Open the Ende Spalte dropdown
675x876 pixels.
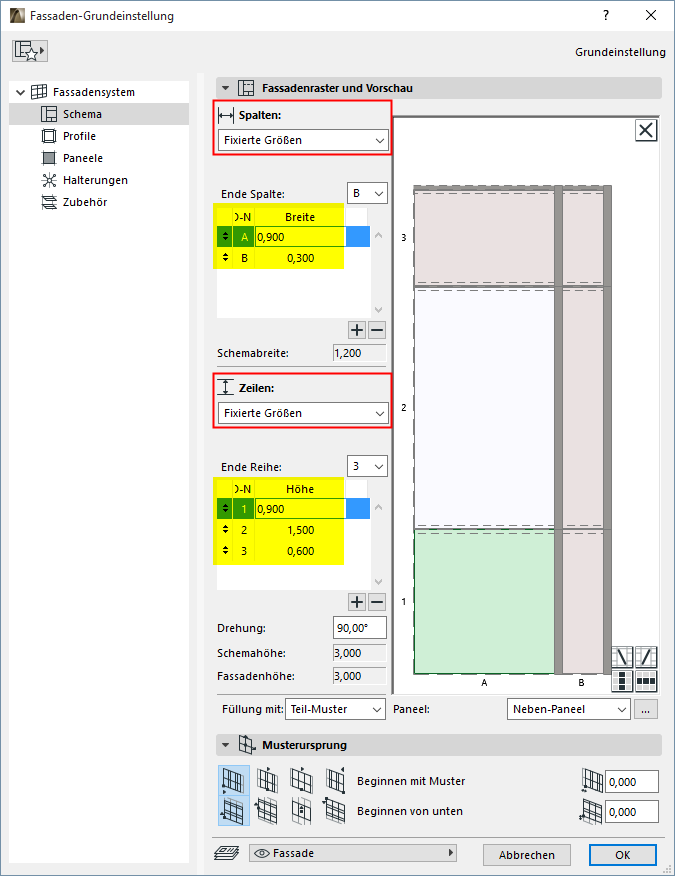point(367,193)
